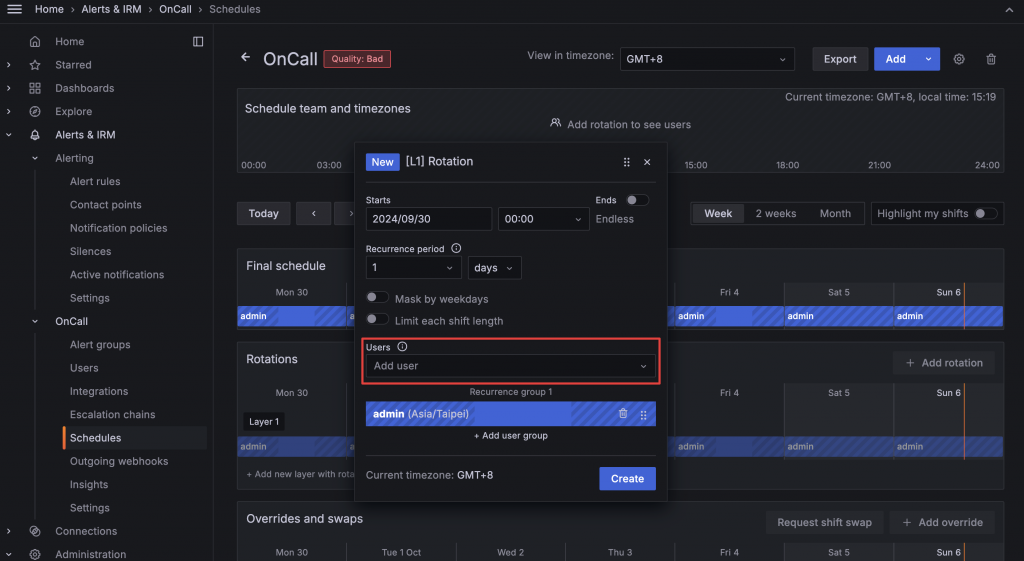Click the Today button
This screenshot has height=561, width=1024.
[x=263, y=214]
